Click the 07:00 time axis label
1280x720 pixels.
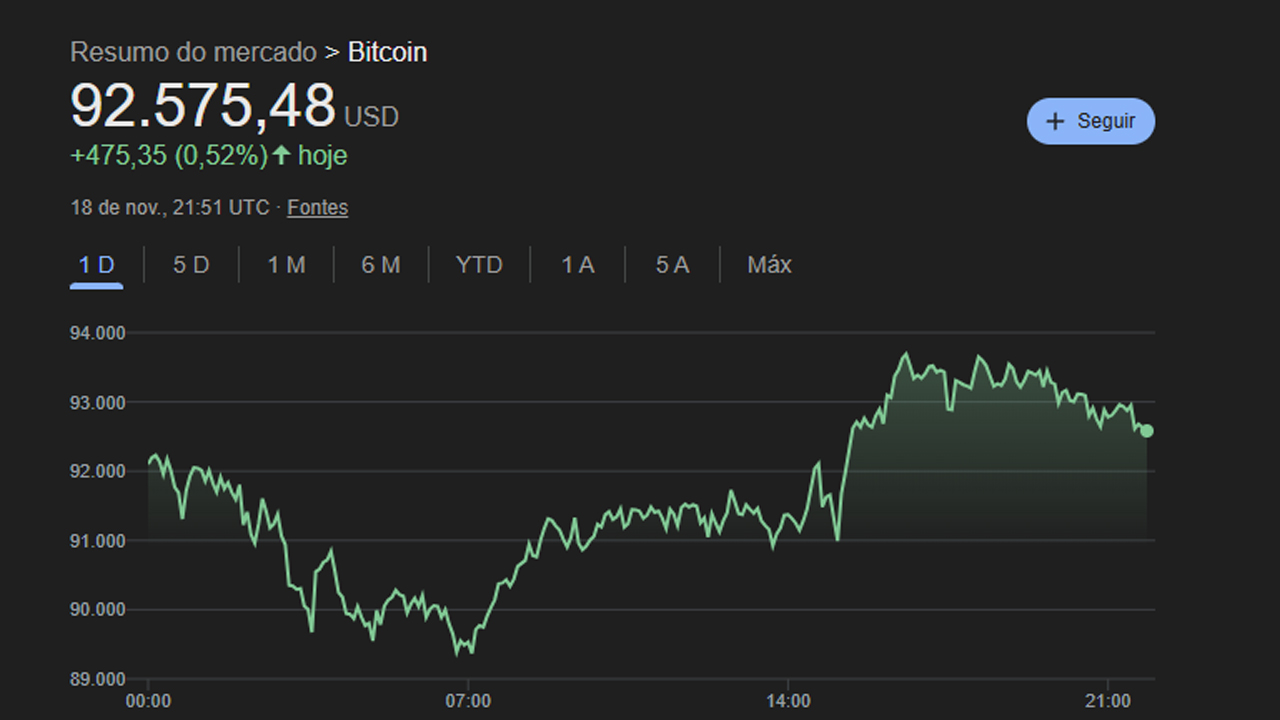468,701
